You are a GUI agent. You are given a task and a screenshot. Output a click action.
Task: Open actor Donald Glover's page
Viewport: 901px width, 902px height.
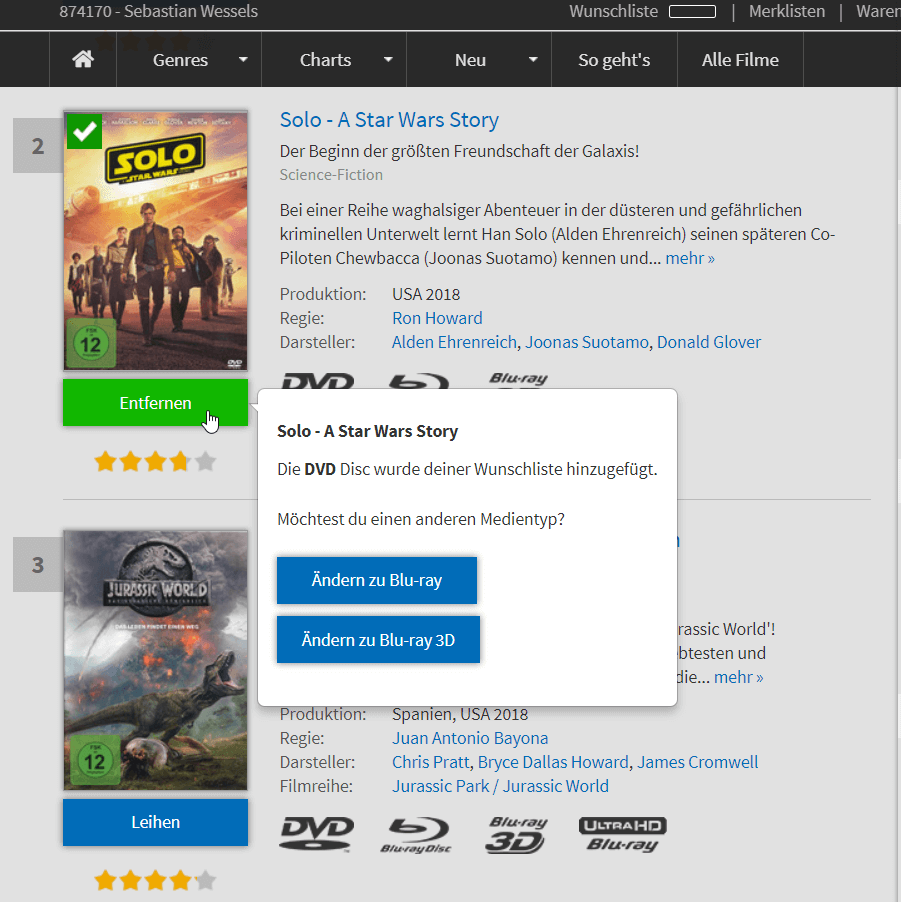[709, 342]
